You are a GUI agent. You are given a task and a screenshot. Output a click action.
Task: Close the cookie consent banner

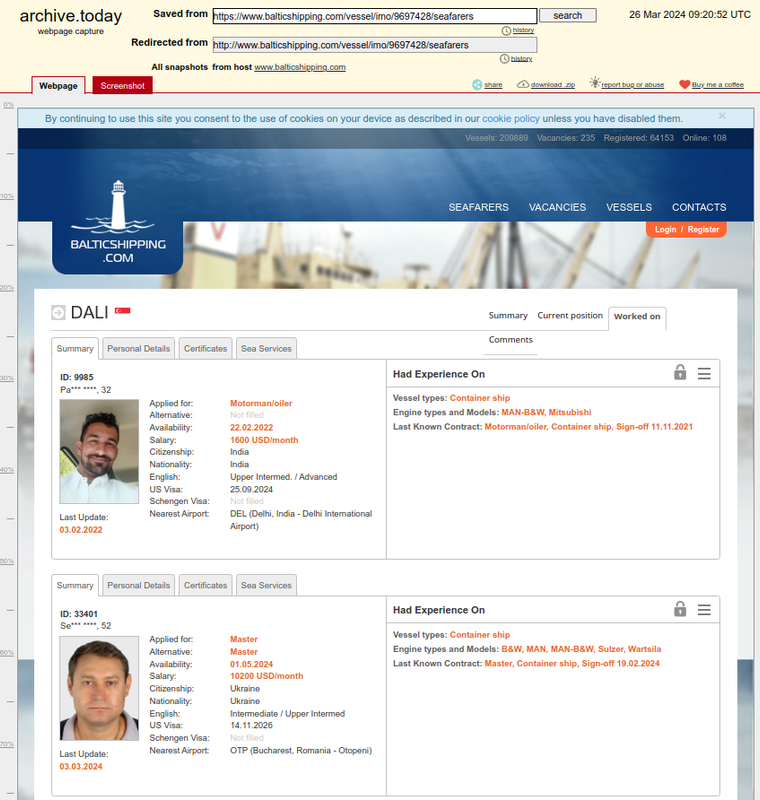(x=722, y=116)
